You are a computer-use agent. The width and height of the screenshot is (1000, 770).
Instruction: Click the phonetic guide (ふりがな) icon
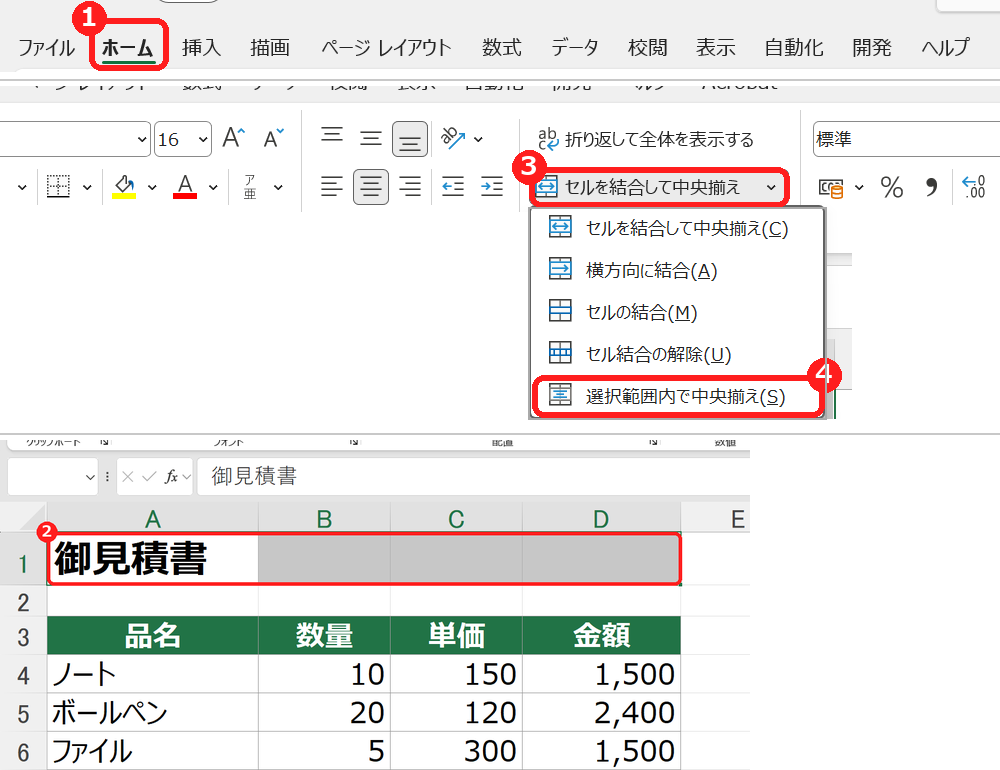(250, 187)
